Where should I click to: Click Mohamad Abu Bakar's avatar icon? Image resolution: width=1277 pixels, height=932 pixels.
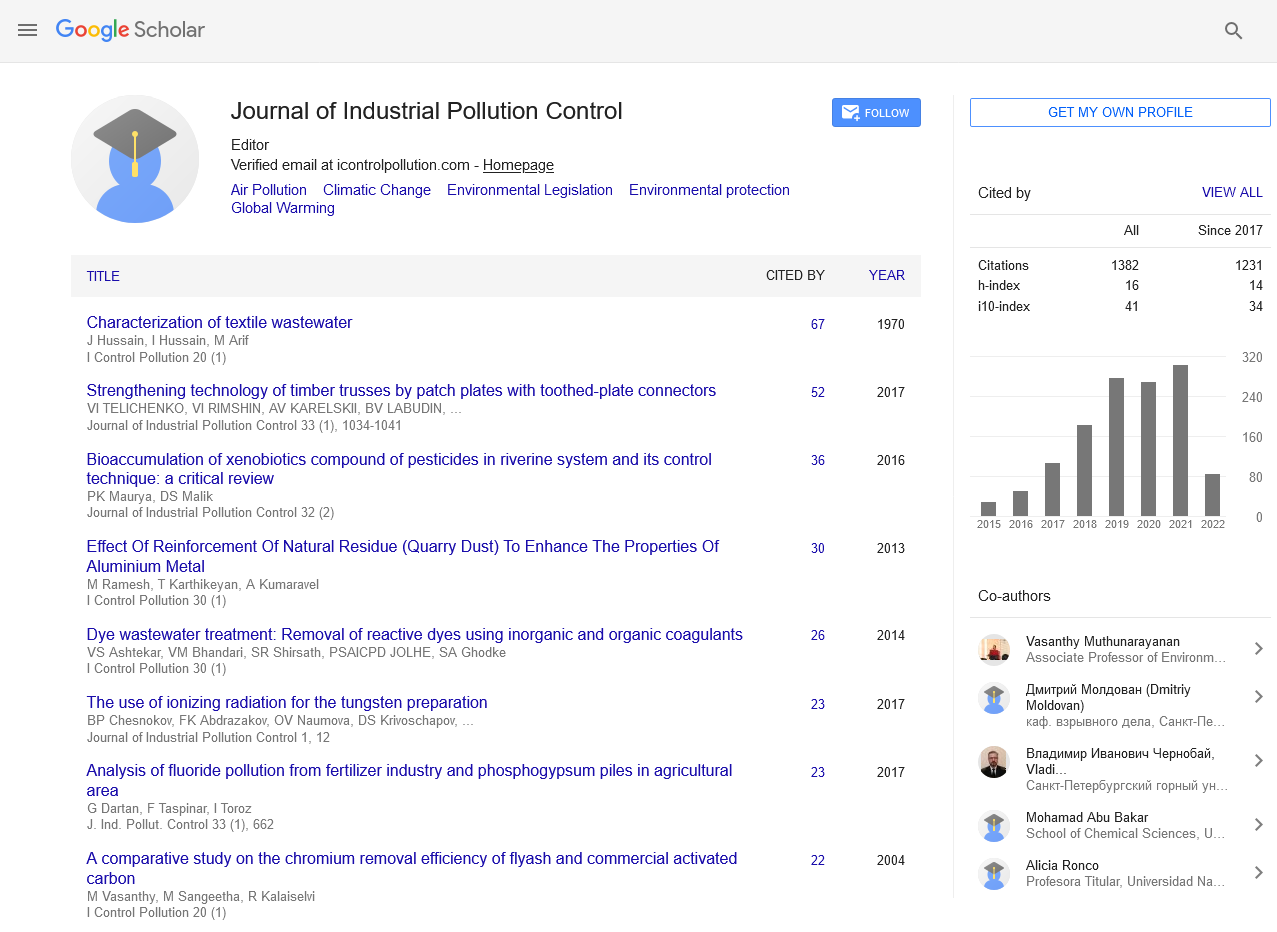pyautogui.click(x=993, y=826)
